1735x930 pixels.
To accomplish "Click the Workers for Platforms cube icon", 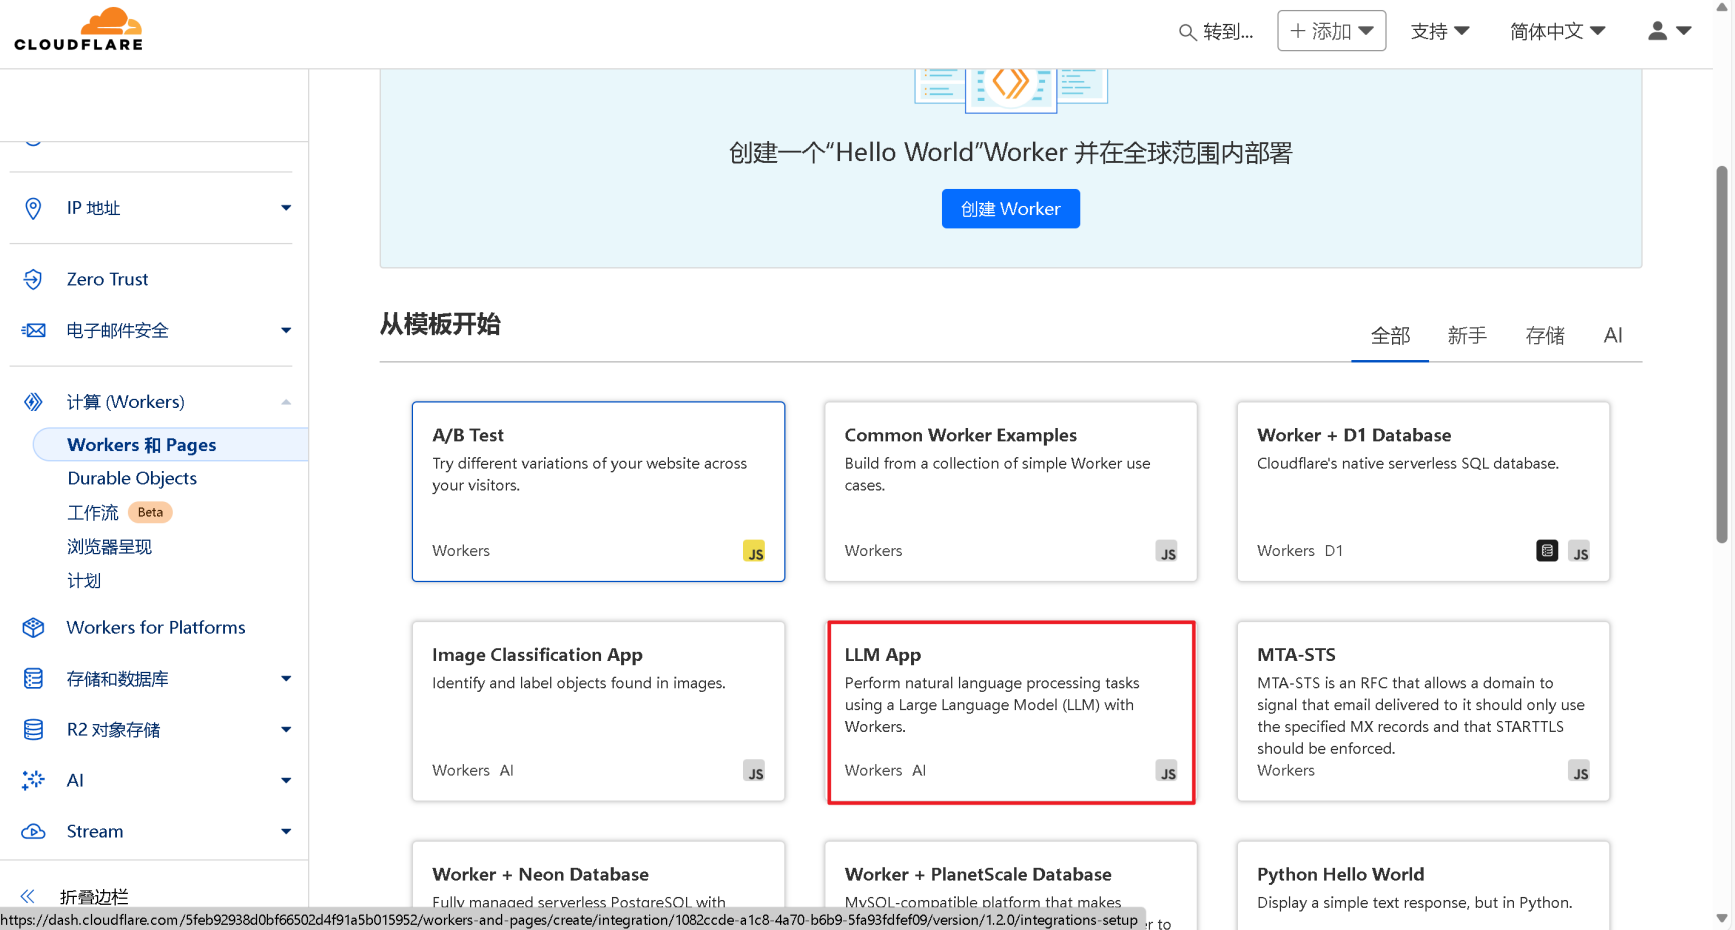I will (x=33, y=627).
